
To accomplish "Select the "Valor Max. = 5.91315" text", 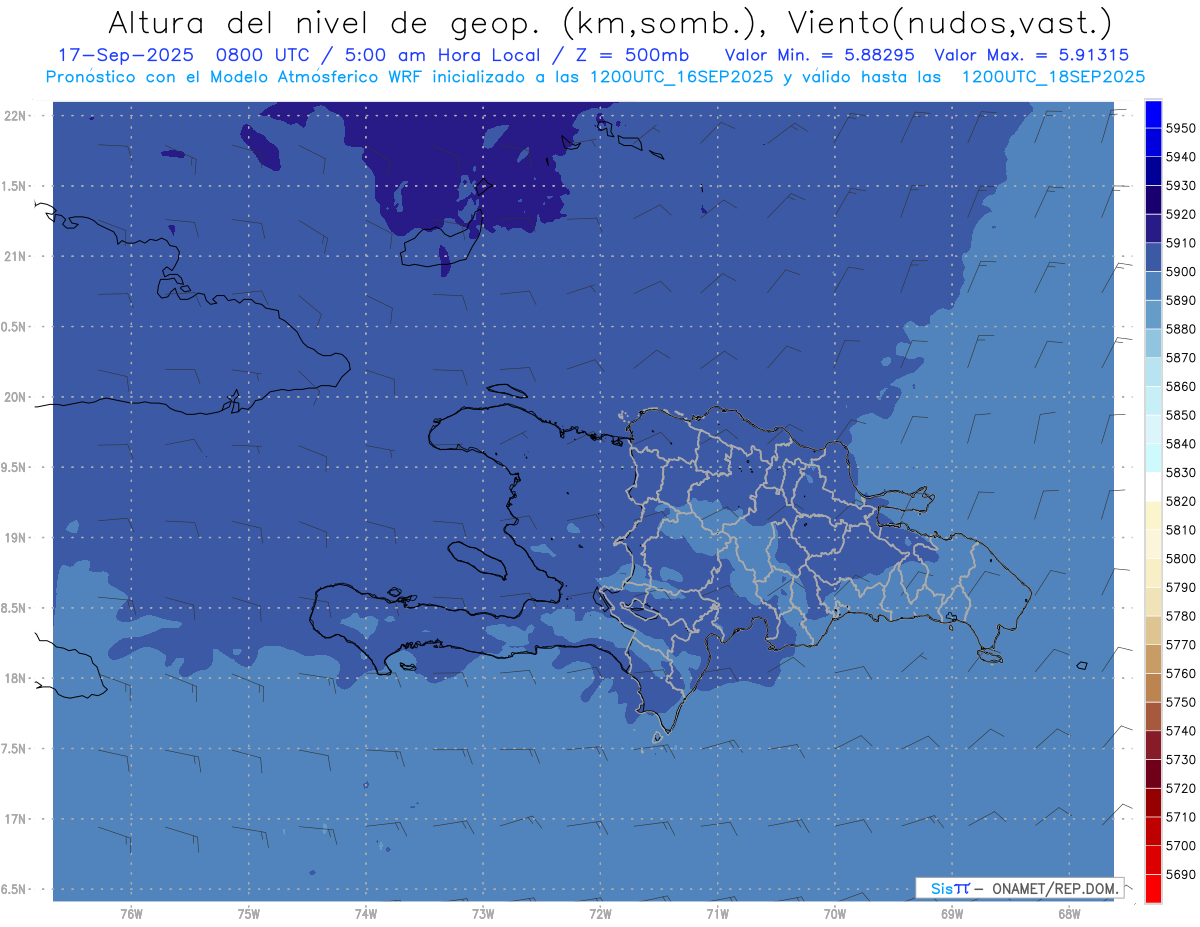I will [x=1031, y=55].
